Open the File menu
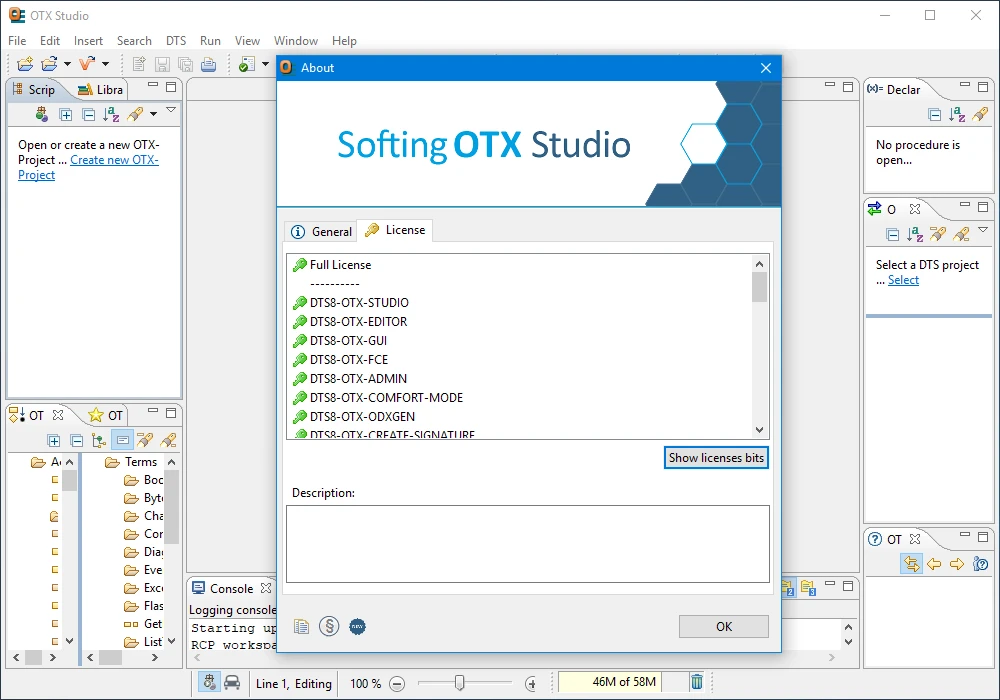This screenshot has height=700, width=1000. pyautogui.click(x=17, y=41)
